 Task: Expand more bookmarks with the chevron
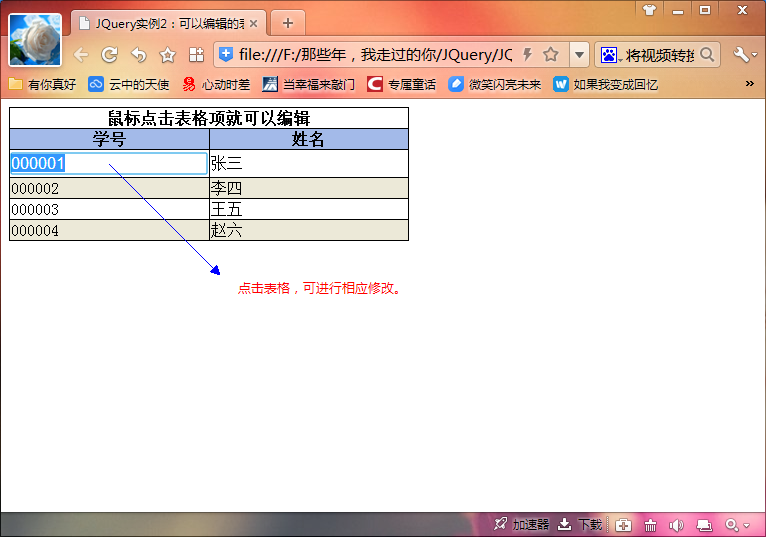click(749, 84)
